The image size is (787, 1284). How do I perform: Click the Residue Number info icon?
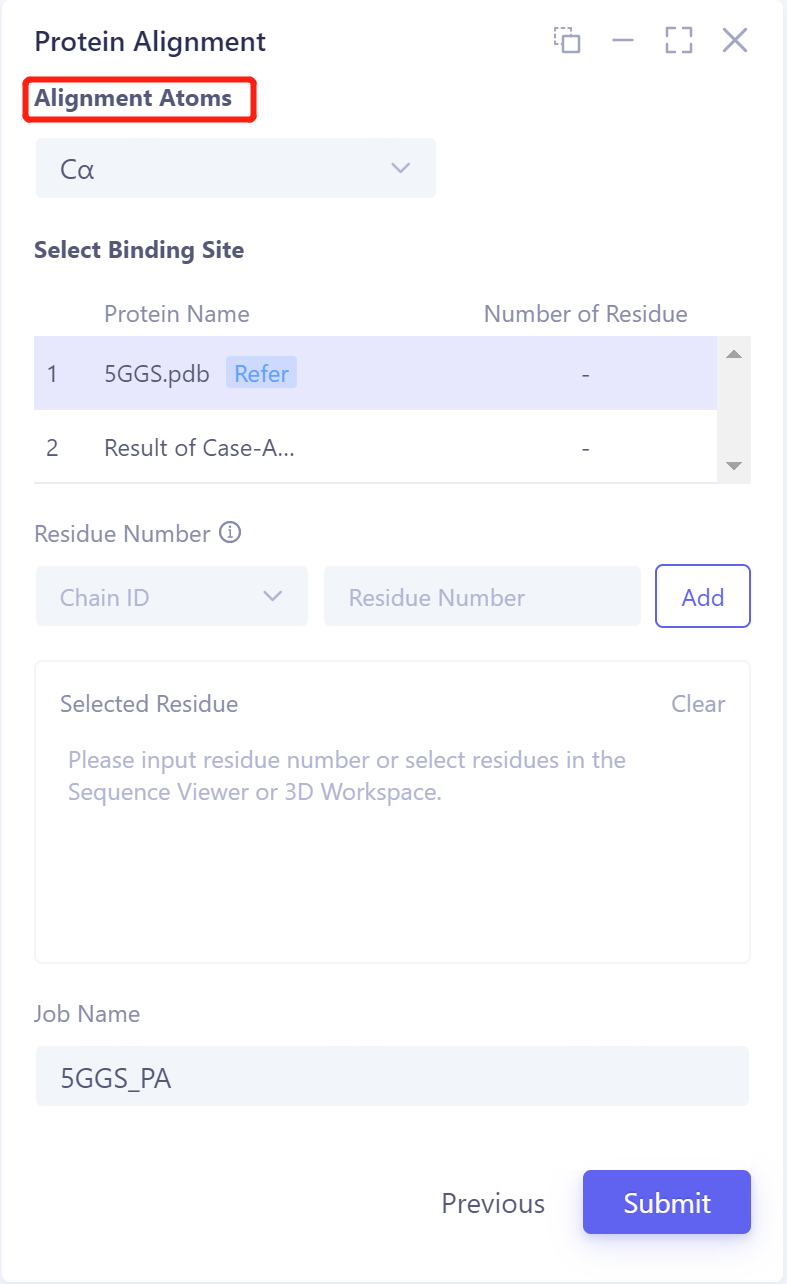(x=230, y=533)
